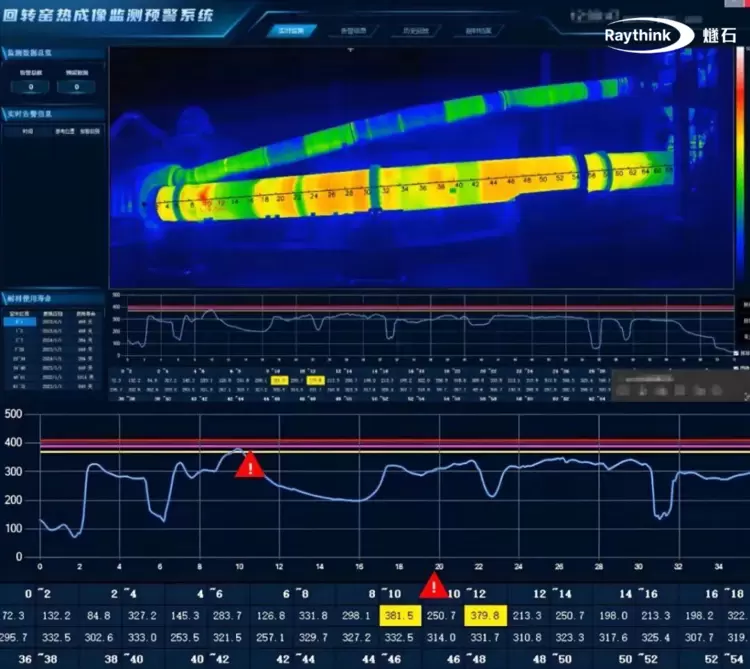Screen dimensions: 750x669
Task: Click the red warning triangle on the temperature curve
Action: [x=249, y=465]
